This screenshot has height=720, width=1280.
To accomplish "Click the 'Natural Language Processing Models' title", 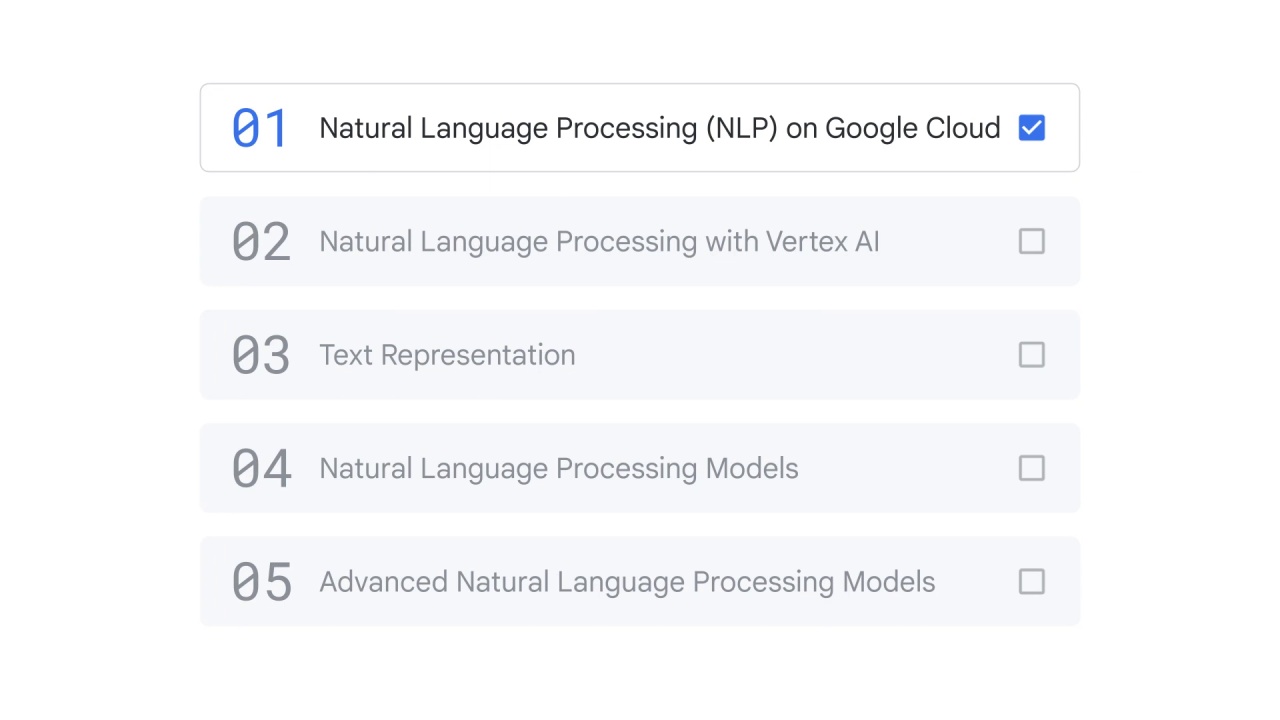I will pos(559,469).
